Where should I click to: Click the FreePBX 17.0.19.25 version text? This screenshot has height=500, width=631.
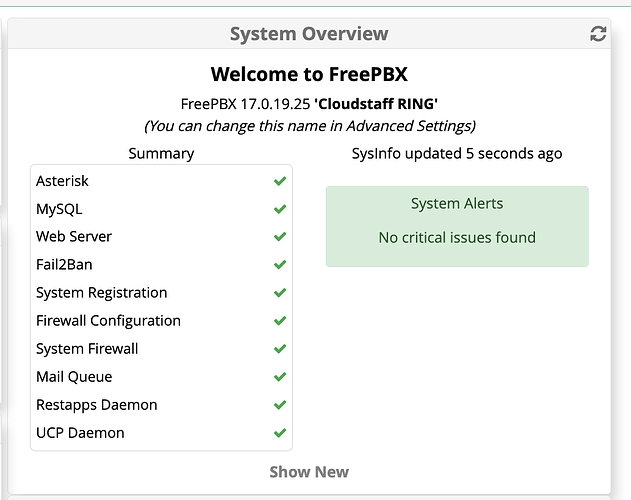point(245,104)
